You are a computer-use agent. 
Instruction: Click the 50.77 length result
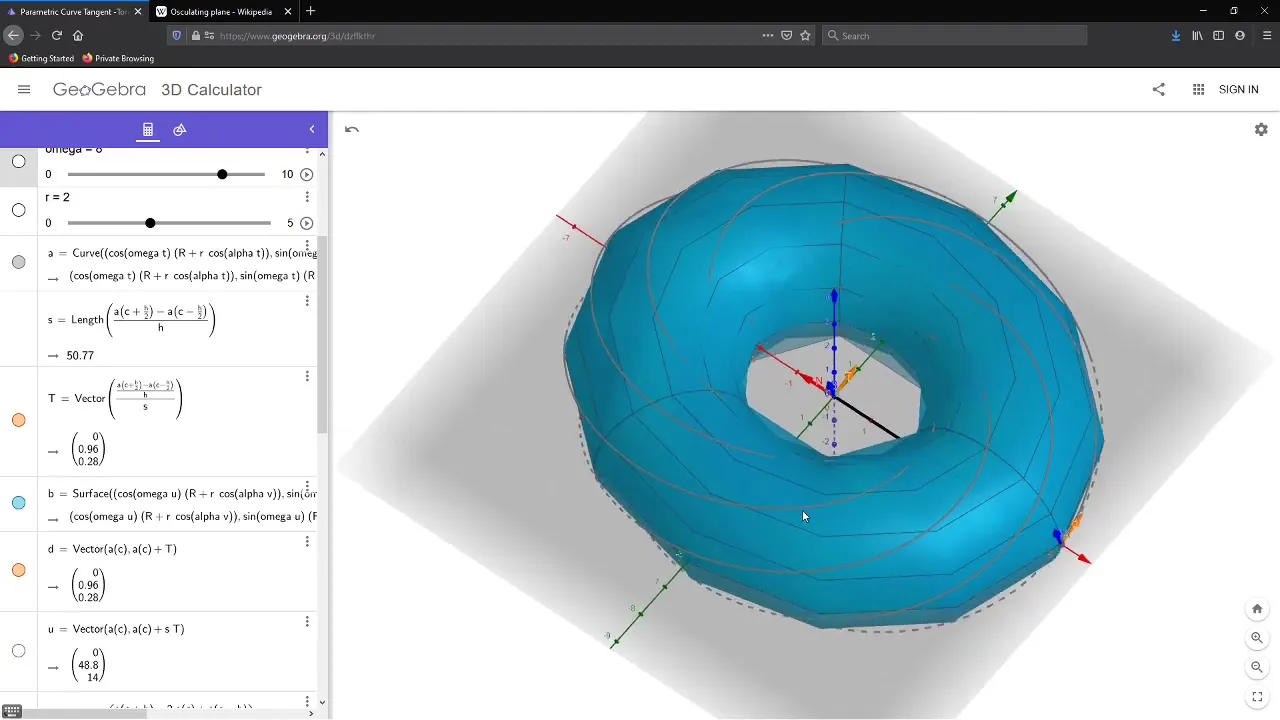80,355
